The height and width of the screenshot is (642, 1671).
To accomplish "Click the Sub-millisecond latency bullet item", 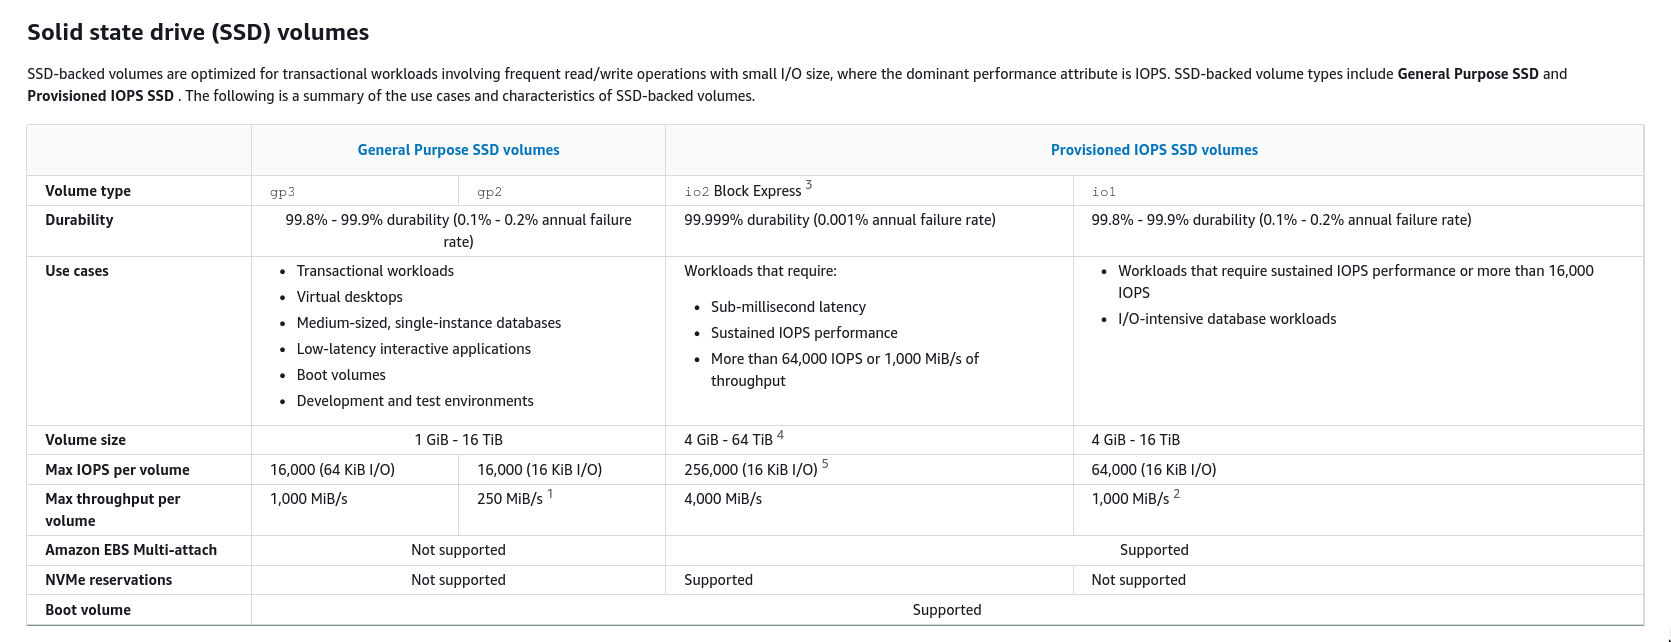I will pos(788,307).
